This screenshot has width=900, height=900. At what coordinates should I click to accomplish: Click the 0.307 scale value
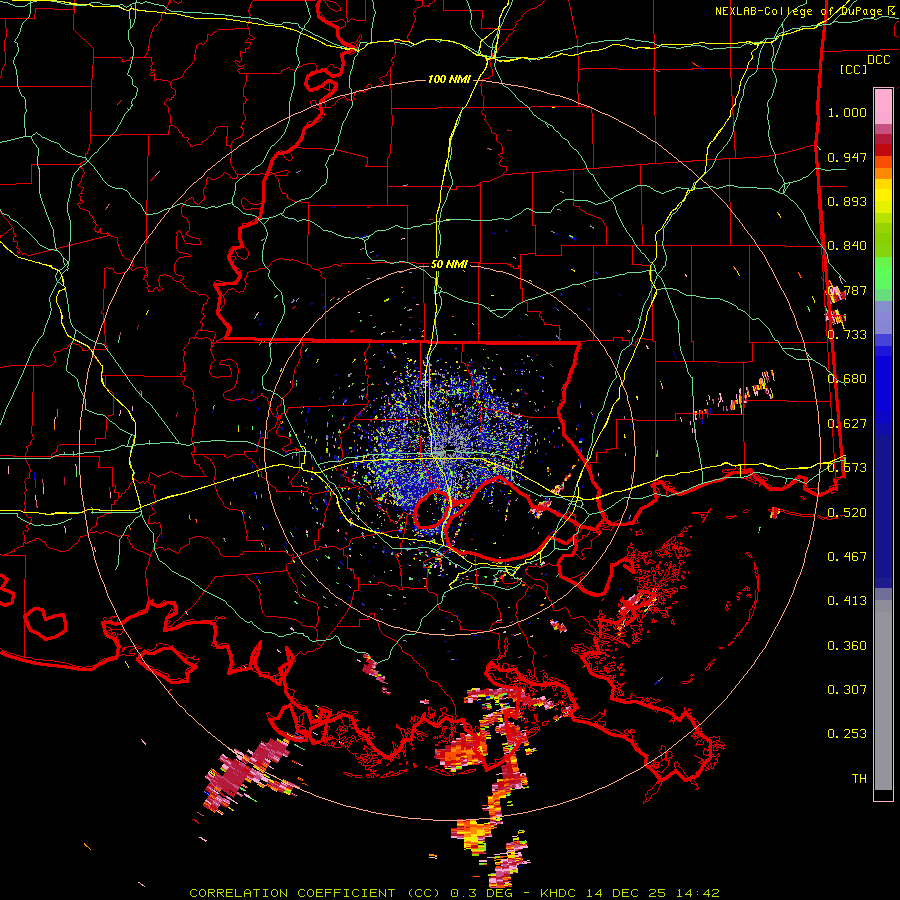[847, 690]
